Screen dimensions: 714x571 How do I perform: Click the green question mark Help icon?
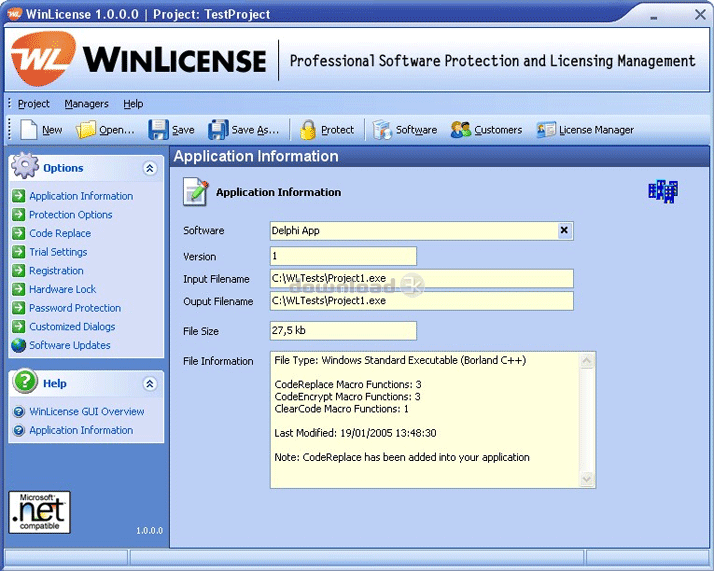[x=25, y=381]
